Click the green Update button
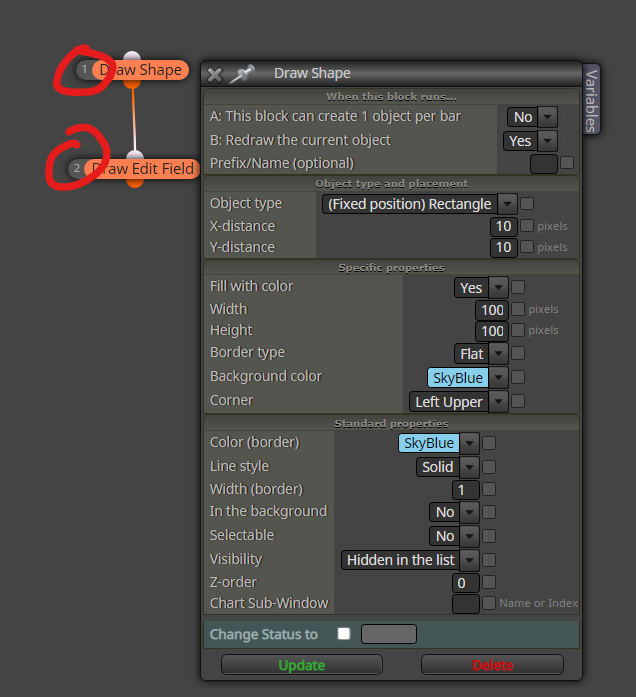The image size is (636, 697). pos(302,665)
